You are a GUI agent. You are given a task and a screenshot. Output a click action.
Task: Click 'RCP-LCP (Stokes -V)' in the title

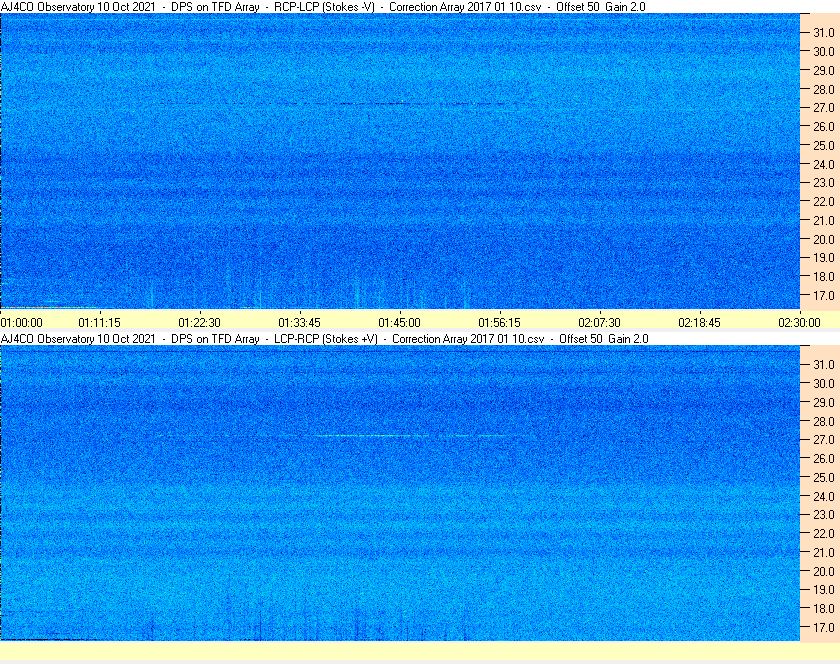(324, 7)
